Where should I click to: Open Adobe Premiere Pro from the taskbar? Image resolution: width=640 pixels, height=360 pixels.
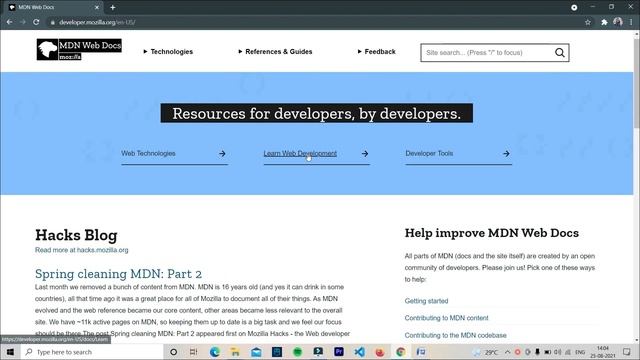tap(339, 352)
